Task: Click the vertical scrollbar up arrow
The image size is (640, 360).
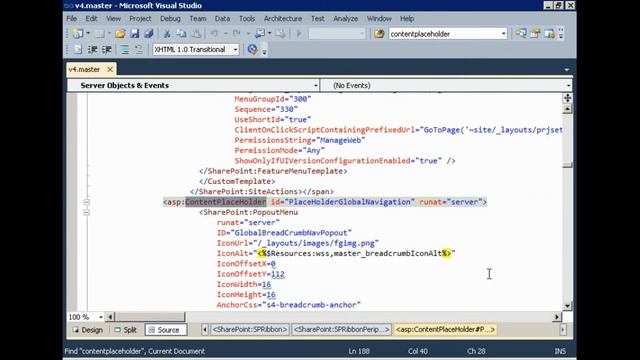Action: (567, 109)
